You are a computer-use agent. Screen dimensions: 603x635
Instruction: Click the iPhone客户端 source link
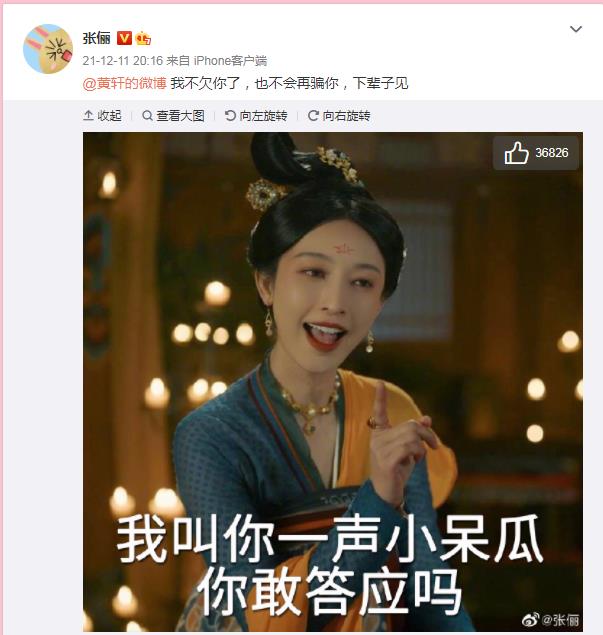(230, 61)
